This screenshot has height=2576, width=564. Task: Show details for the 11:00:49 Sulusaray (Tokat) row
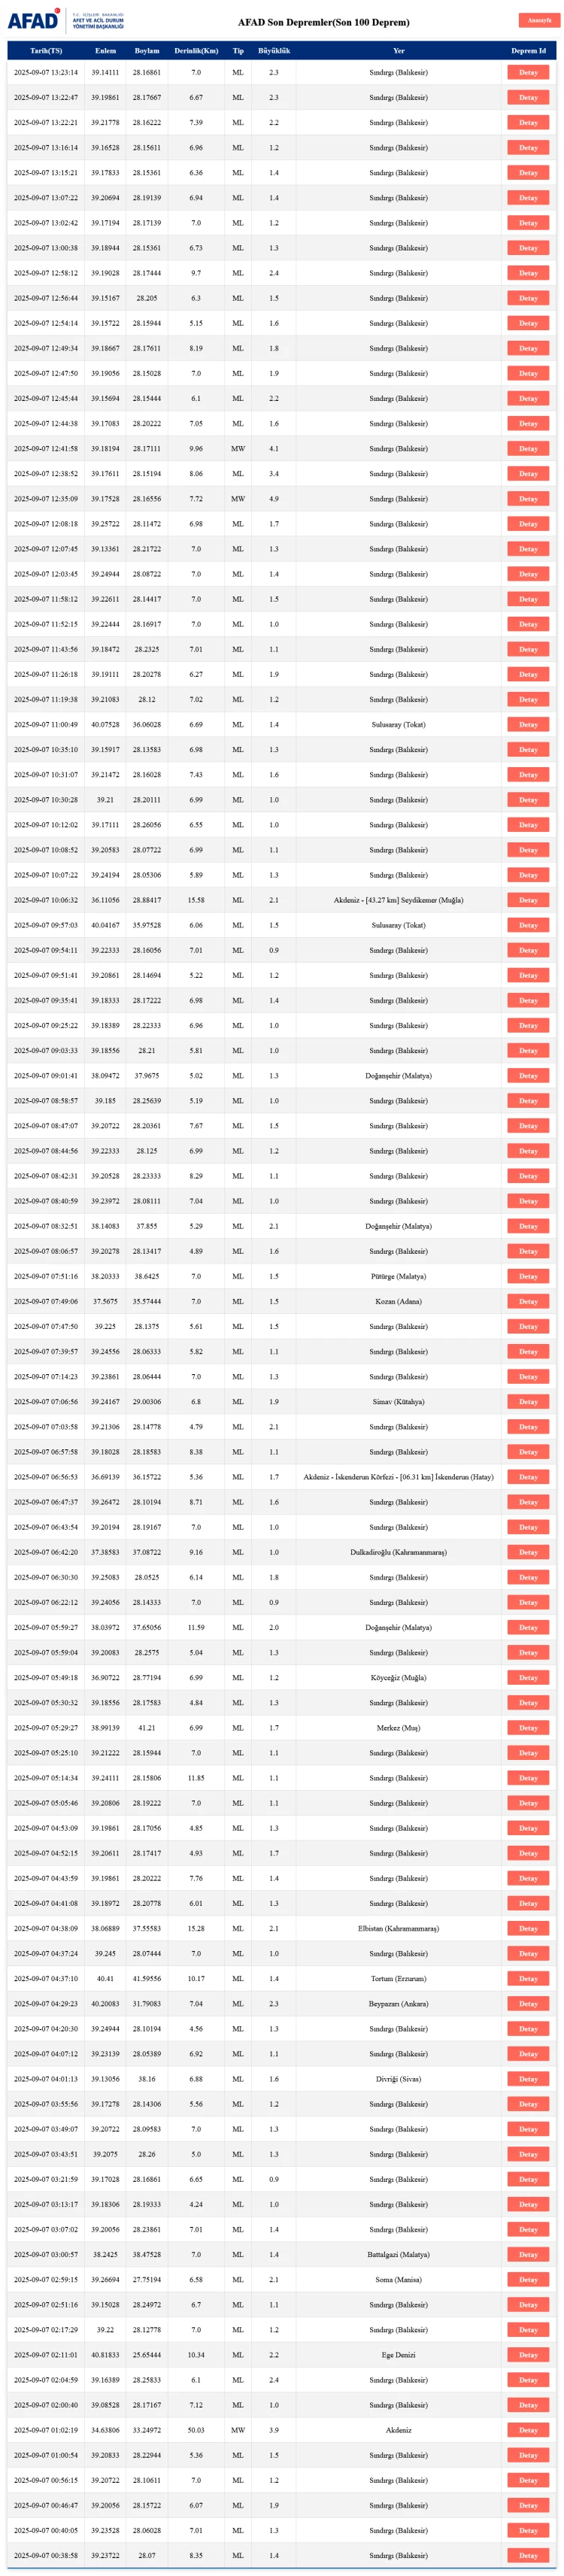pos(527,725)
